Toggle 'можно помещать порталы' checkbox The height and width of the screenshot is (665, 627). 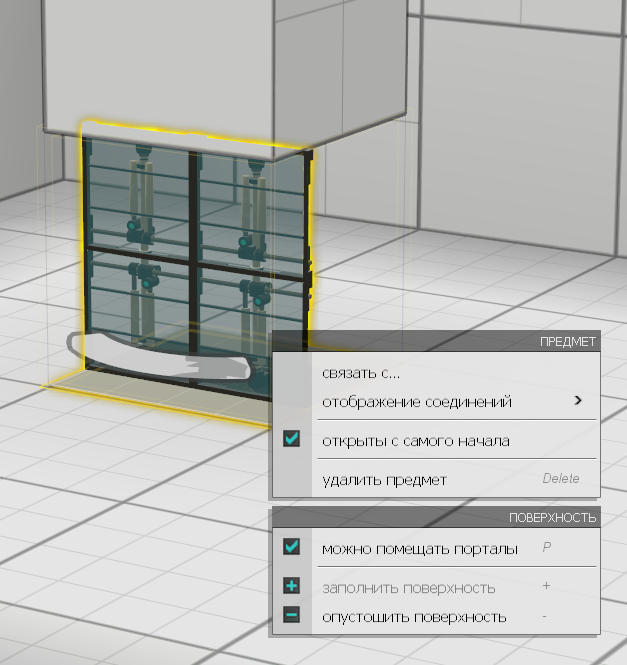click(x=291, y=547)
